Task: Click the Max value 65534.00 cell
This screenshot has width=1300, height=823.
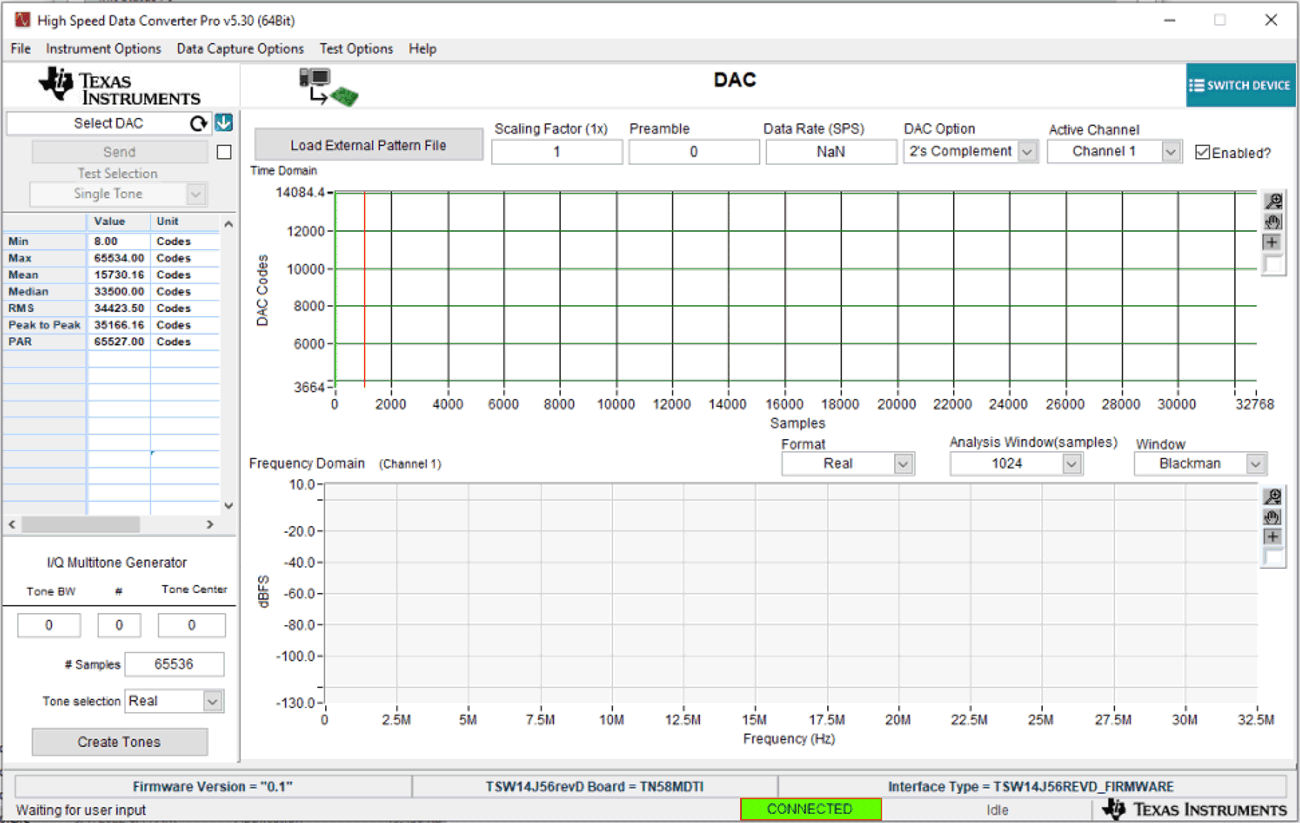Action: pos(119,258)
